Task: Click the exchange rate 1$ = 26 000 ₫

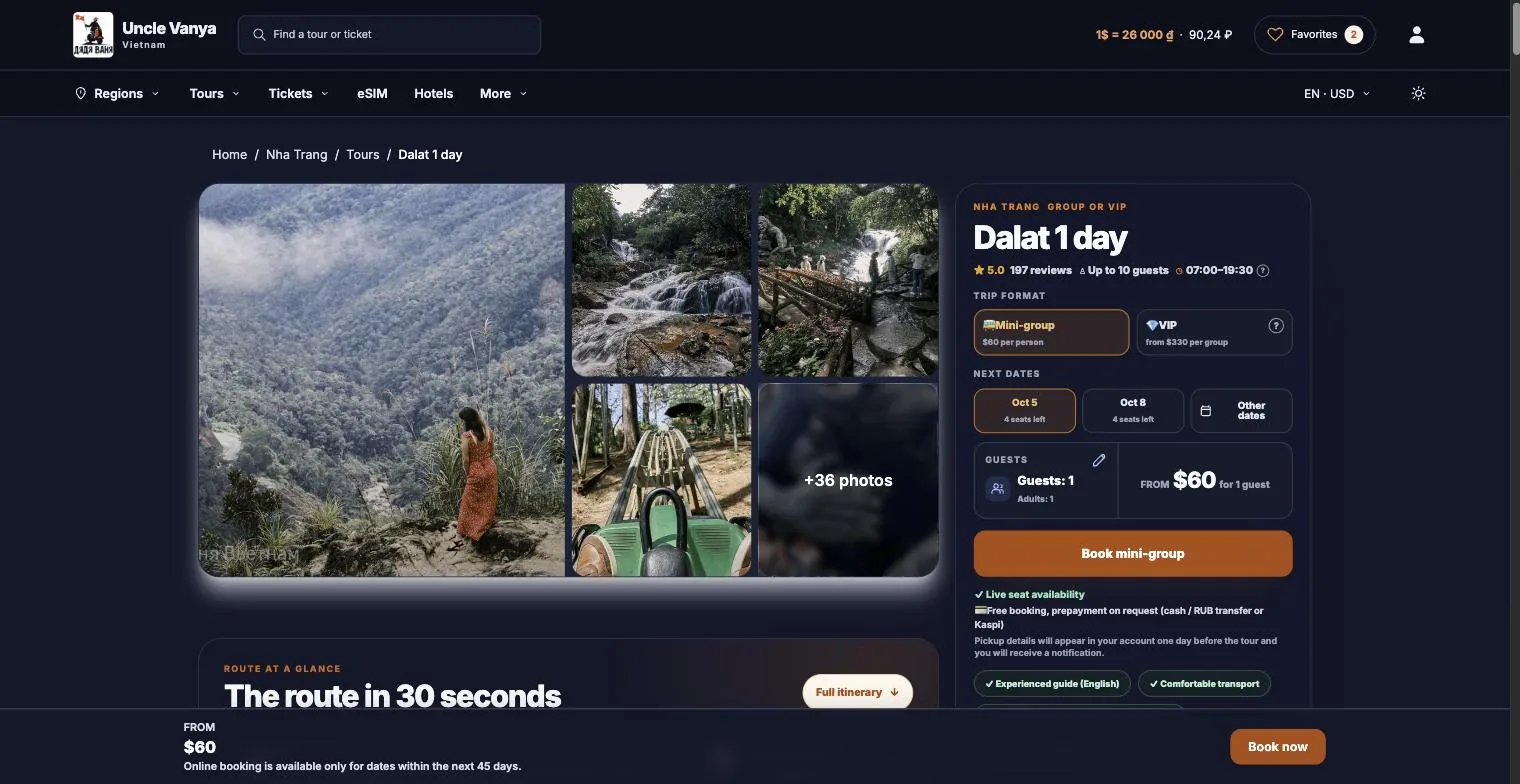Action: [x=1134, y=35]
